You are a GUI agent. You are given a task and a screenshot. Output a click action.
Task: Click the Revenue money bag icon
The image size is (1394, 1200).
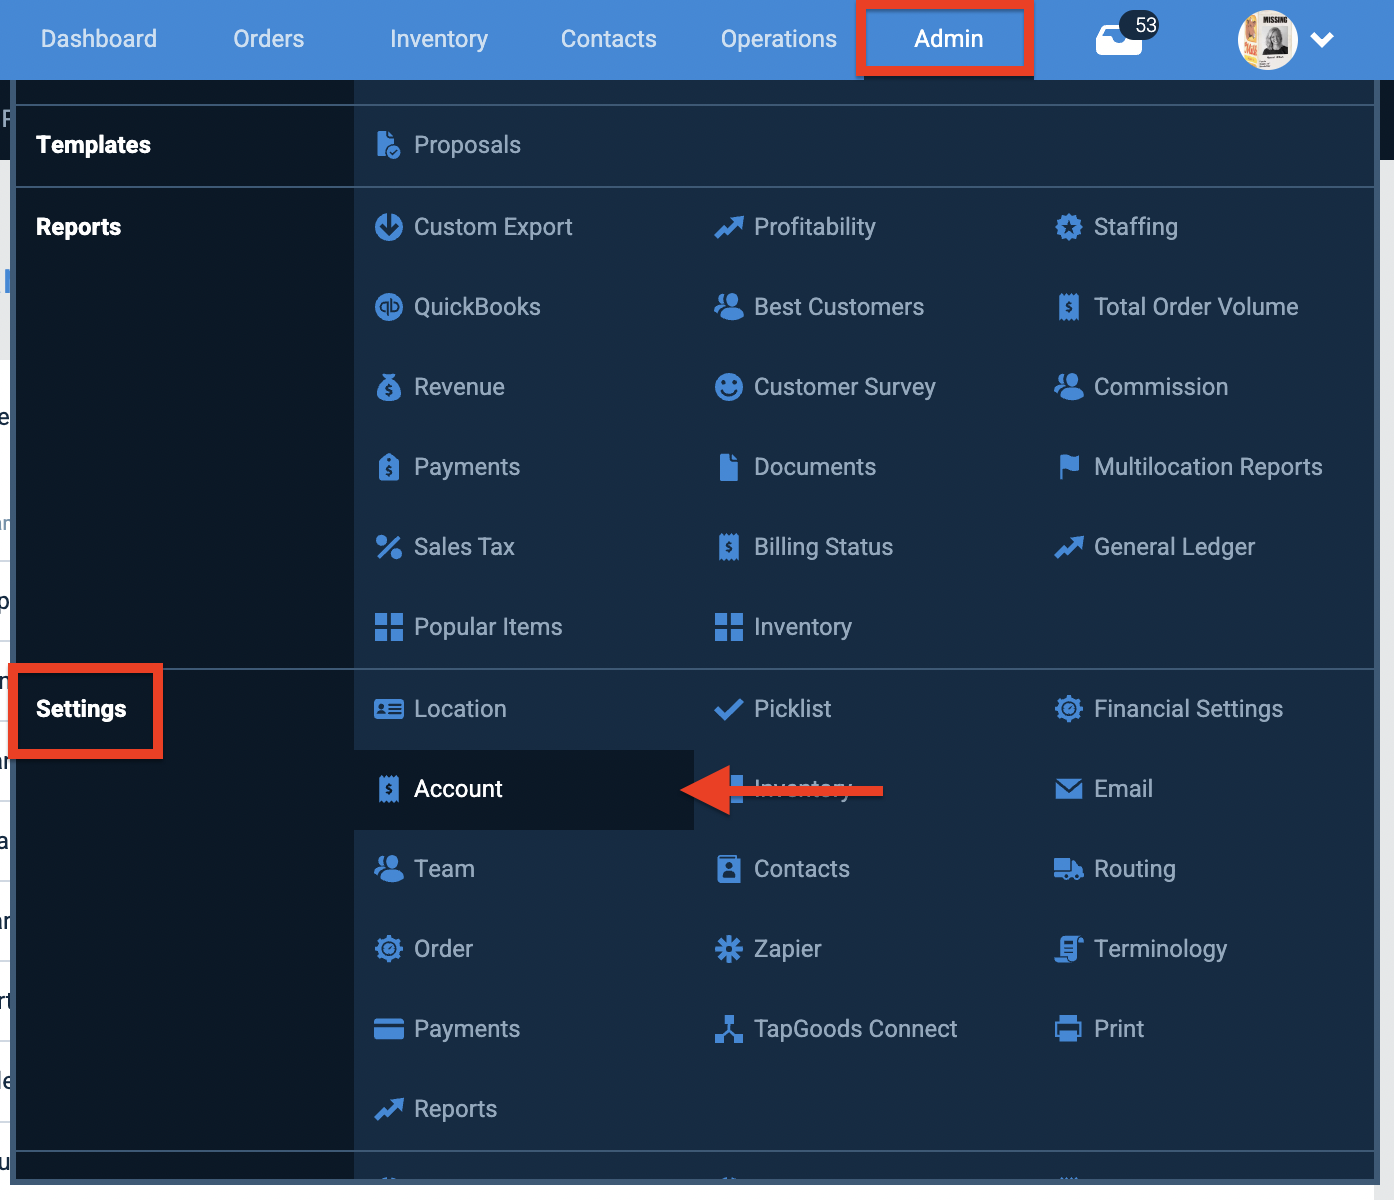(388, 387)
